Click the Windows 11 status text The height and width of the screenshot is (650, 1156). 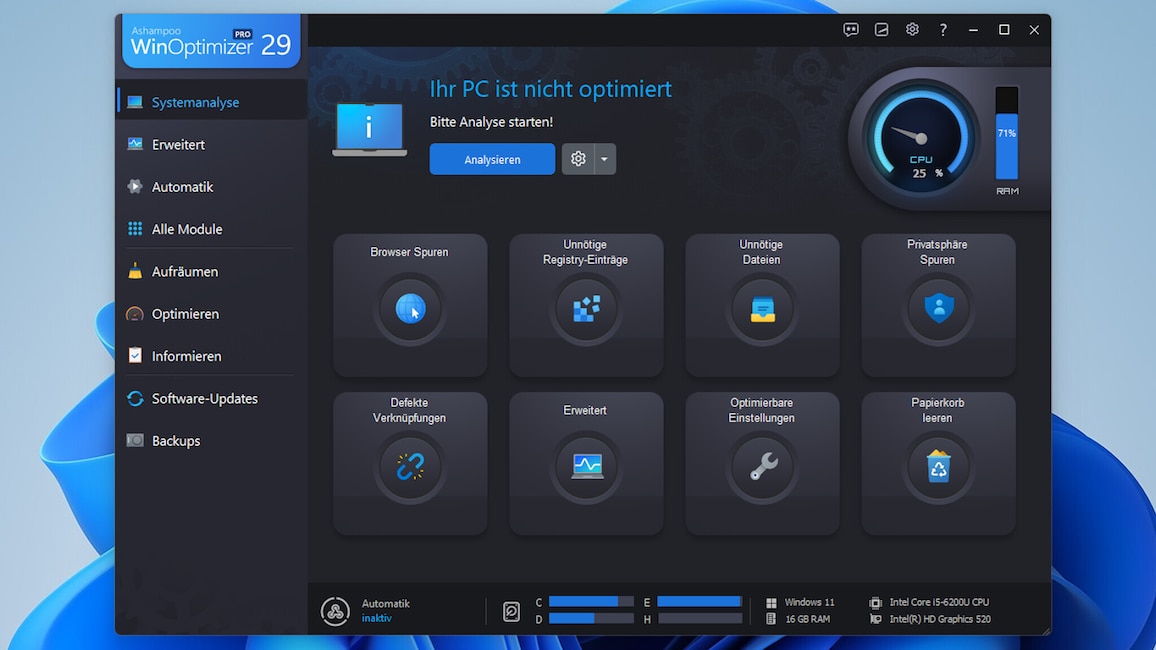809,602
